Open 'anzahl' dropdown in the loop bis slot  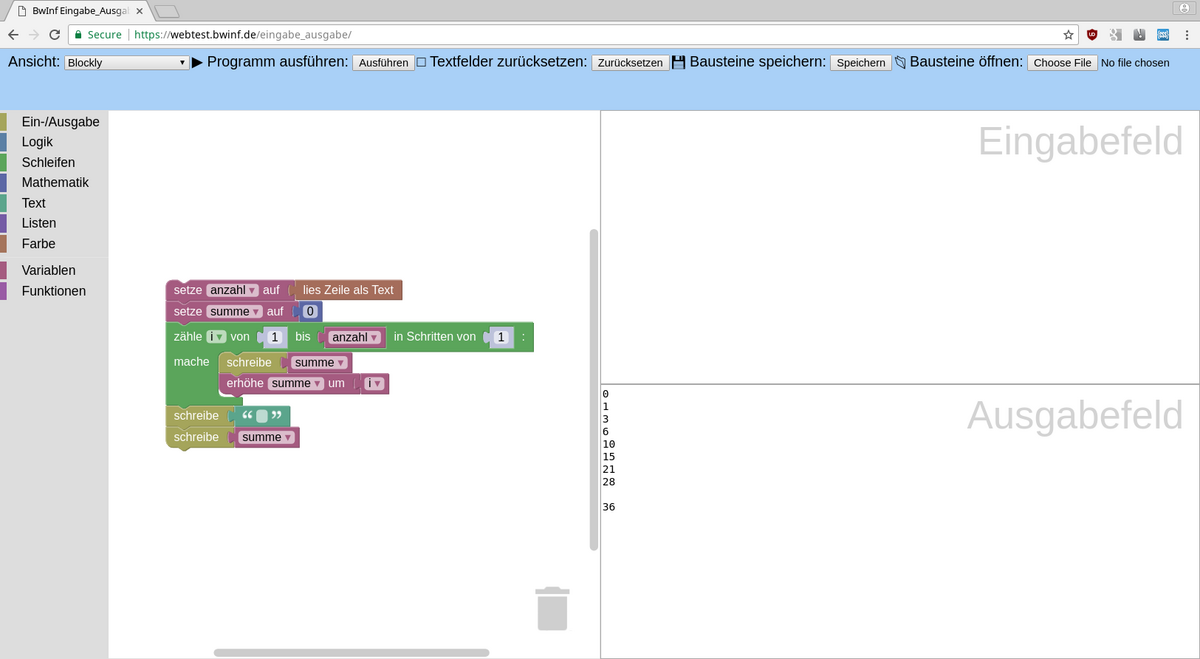(355, 338)
